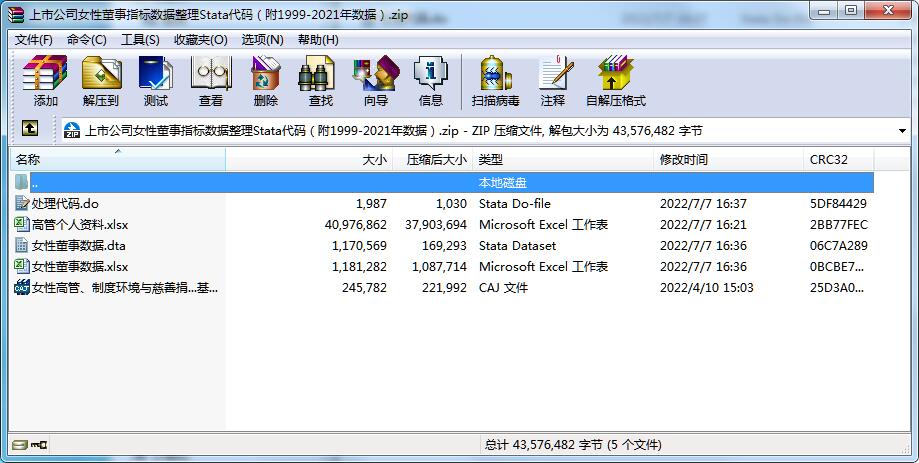The height and width of the screenshot is (463, 919).
Task: Go up one folder with arrow icon
Action: pyautogui.click(x=30, y=128)
